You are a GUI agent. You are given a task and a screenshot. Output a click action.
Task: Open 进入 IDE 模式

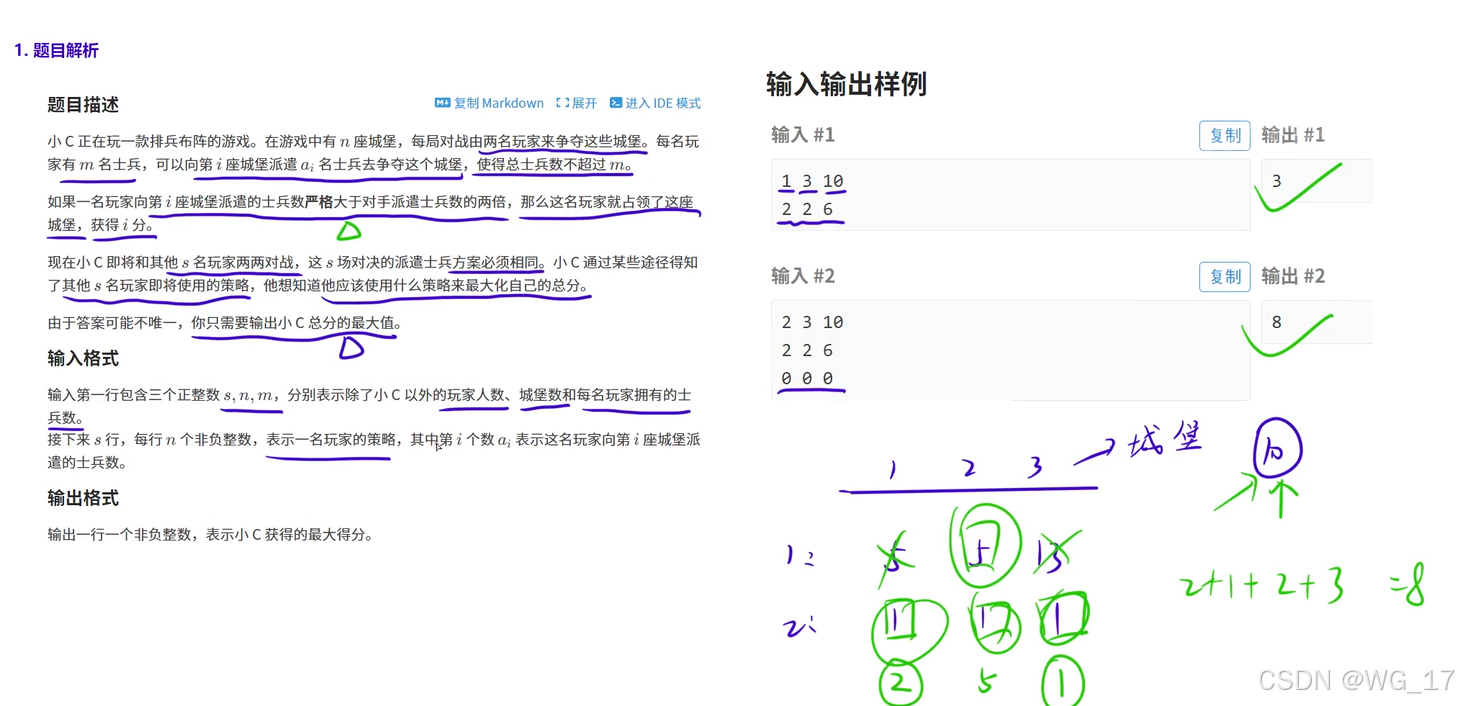pyautogui.click(x=655, y=103)
